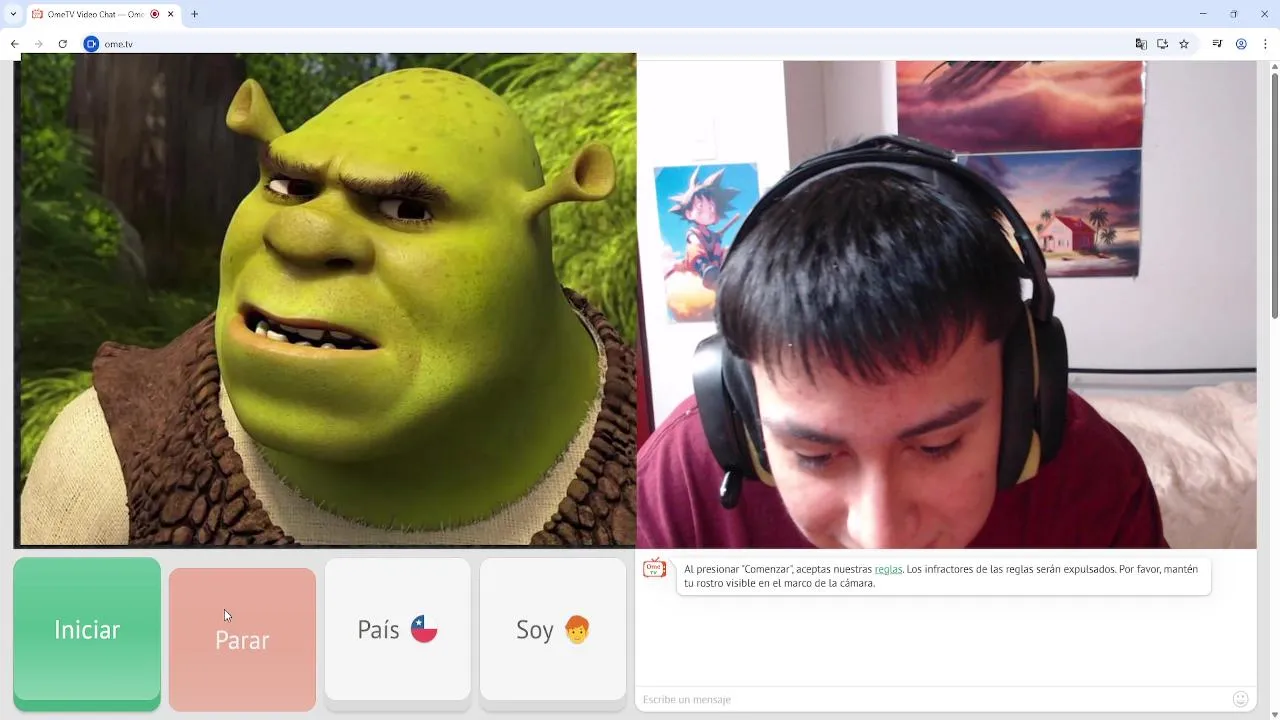Image resolution: width=1280 pixels, height=720 pixels.
Task: Click the scrollbar down arrow
Action: point(1274,713)
